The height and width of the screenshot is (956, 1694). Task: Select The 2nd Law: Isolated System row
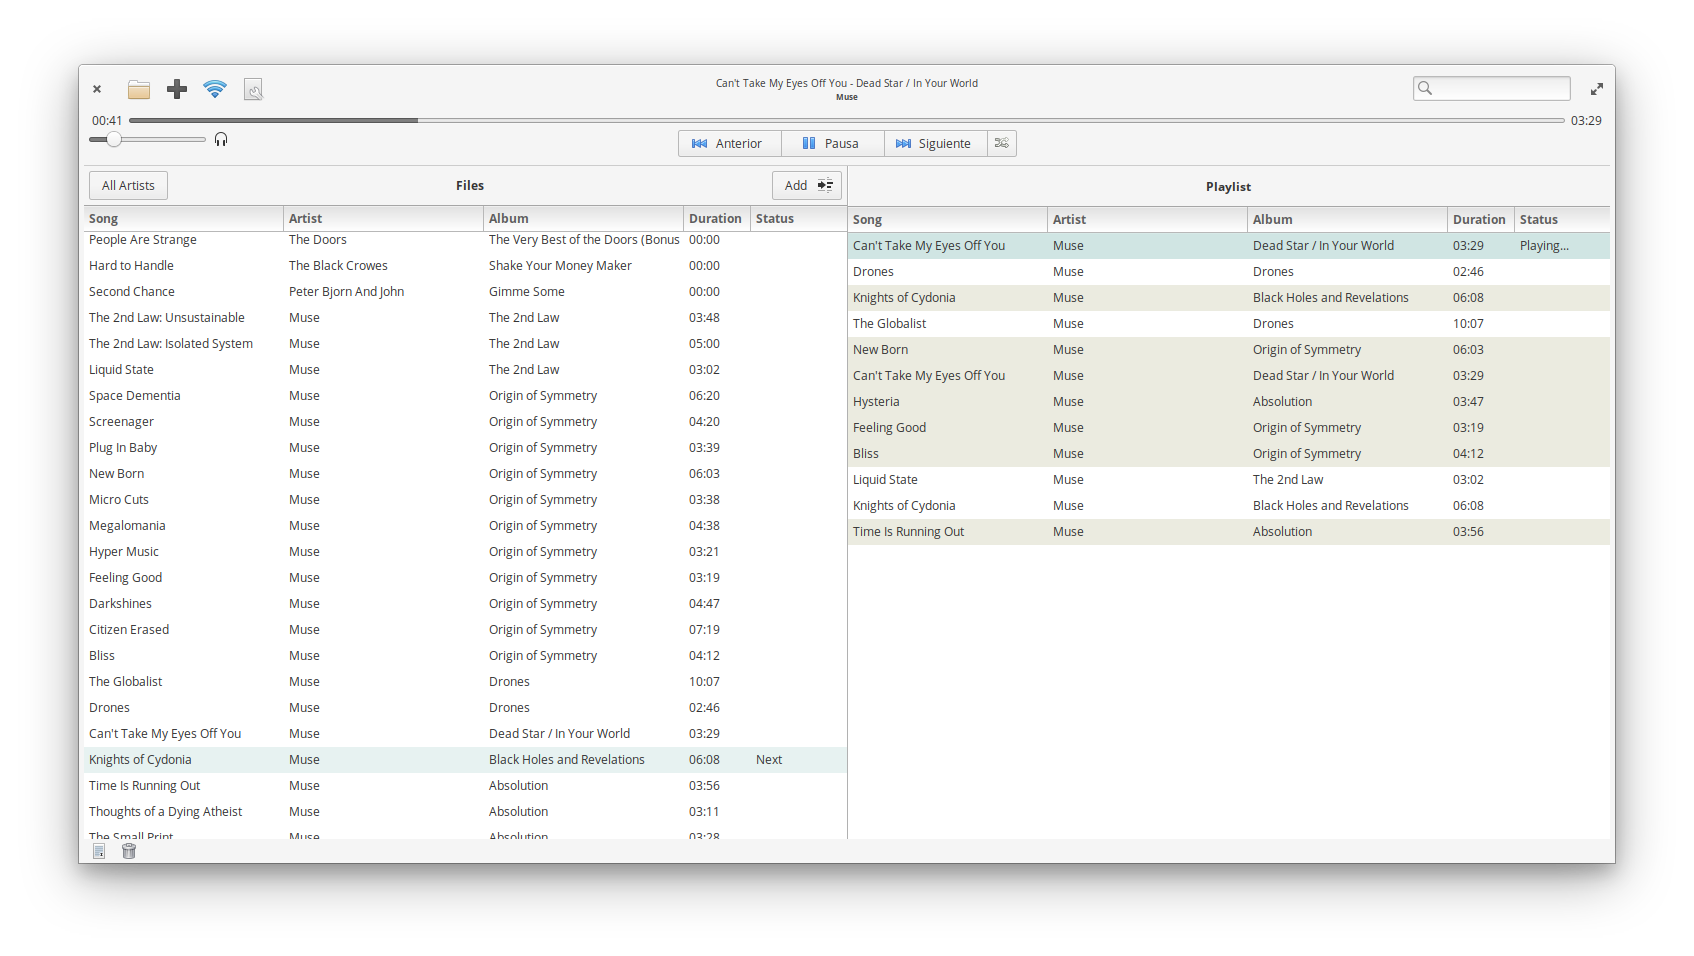click(x=465, y=343)
